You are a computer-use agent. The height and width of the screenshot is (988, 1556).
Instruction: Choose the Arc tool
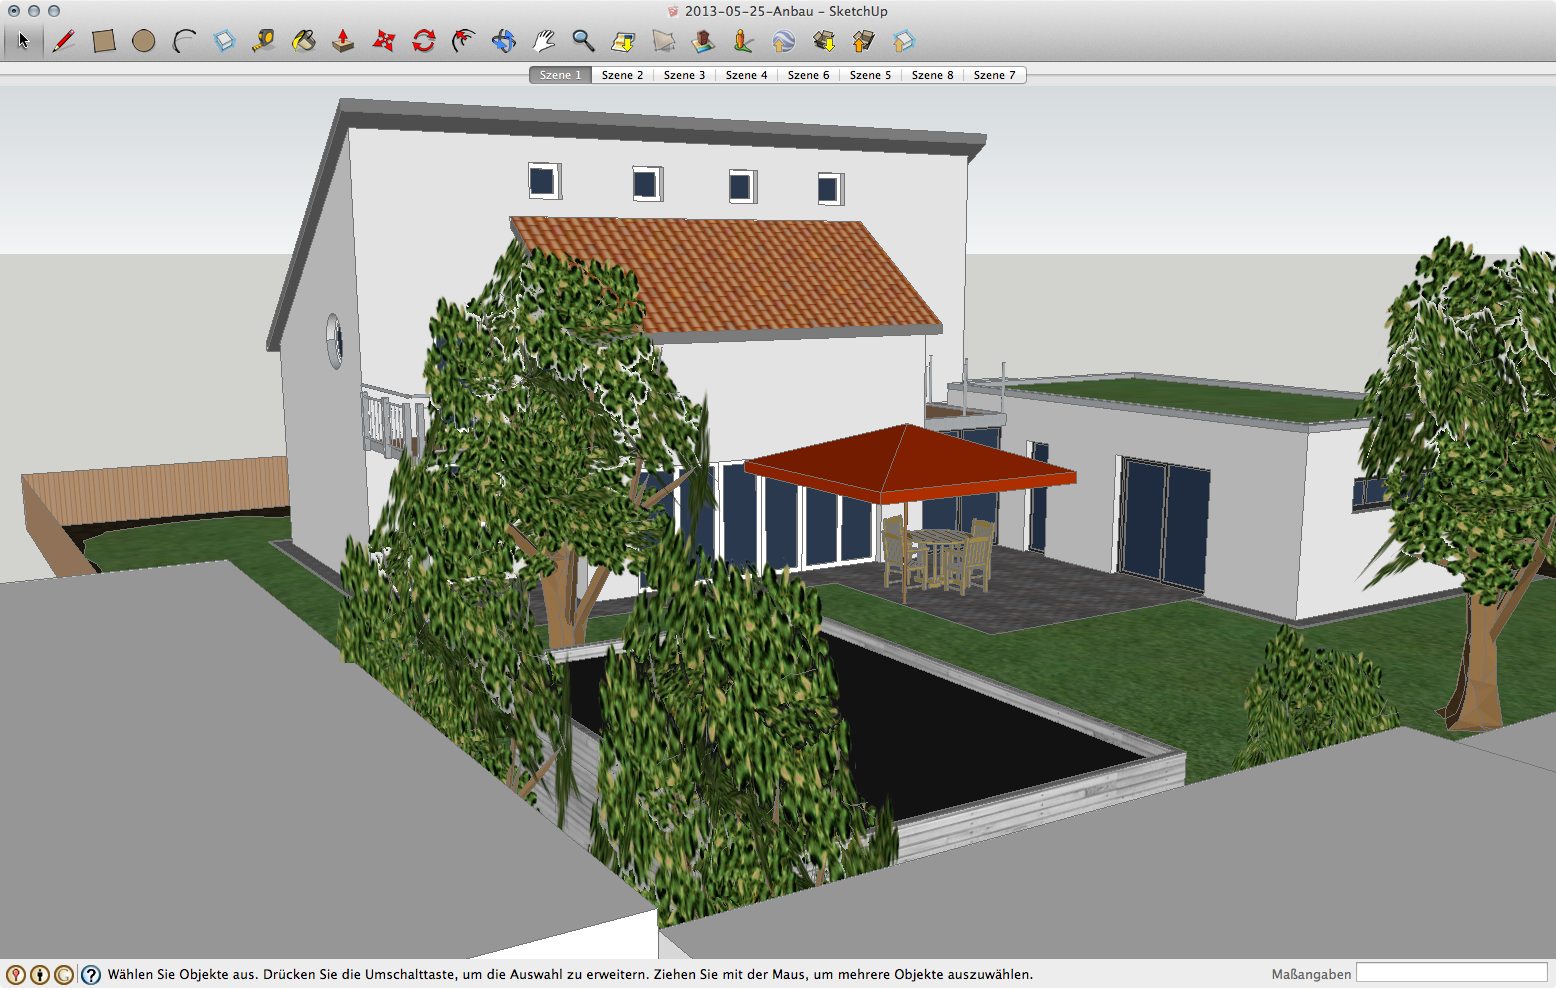184,41
